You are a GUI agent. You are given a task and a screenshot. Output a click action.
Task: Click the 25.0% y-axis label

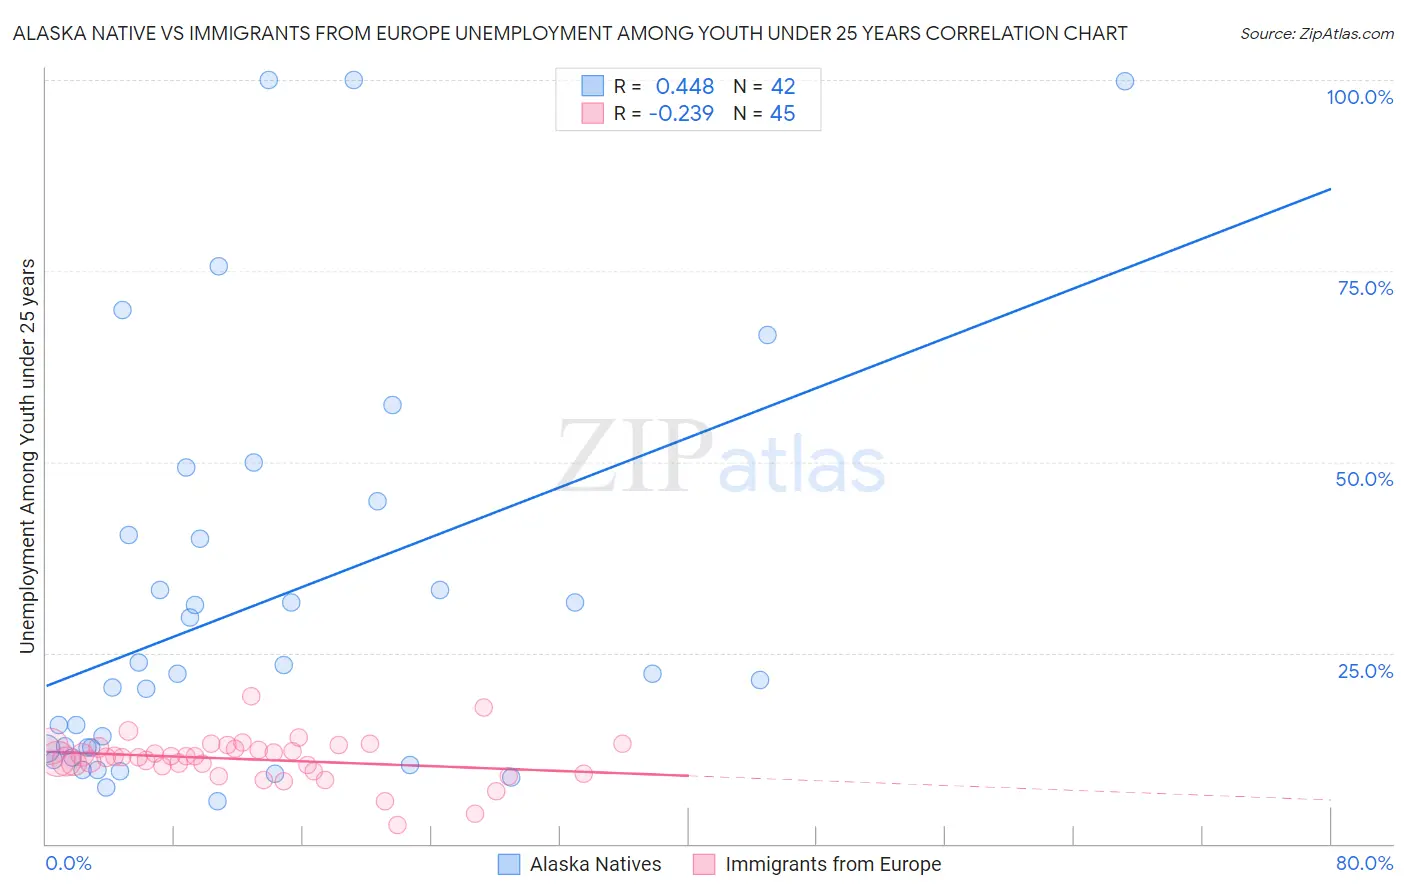tap(1365, 671)
